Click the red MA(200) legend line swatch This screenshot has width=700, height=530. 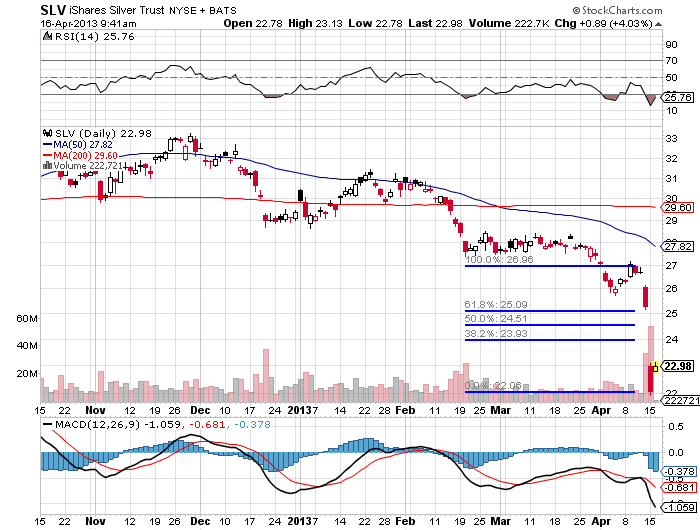[47, 155]
